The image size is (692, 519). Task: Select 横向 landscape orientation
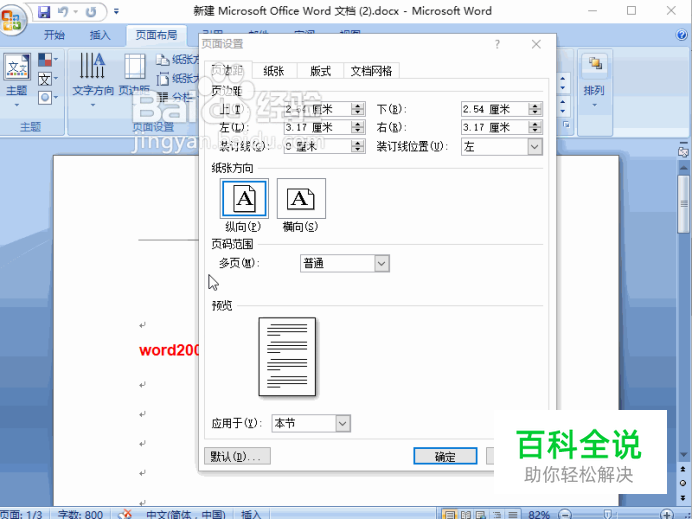pyautogui.click(x=301, y=198)
